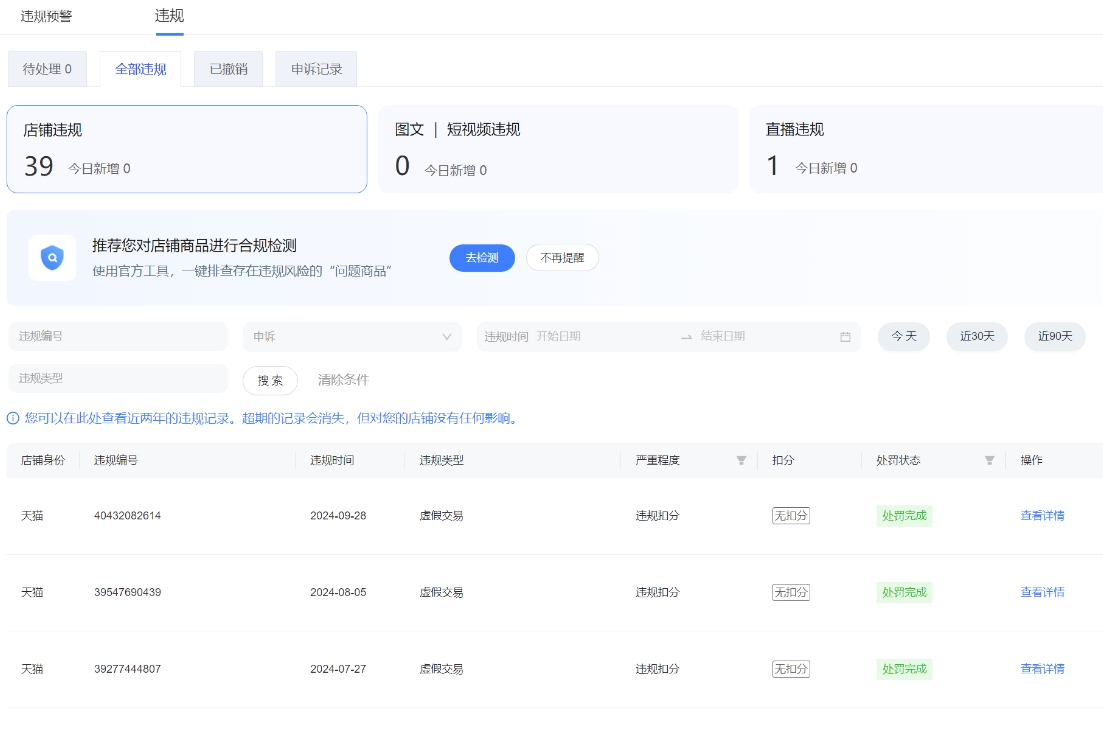This screenshot has width=1103, height=743.
Task: Select the 已撤销 tab
Action: click(228, 69)
